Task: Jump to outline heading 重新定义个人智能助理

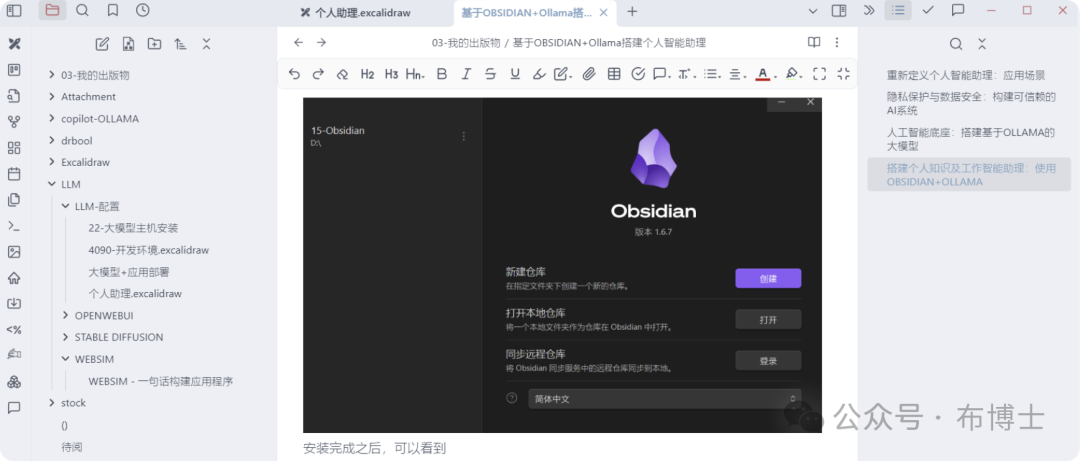Action: point(966,75)
